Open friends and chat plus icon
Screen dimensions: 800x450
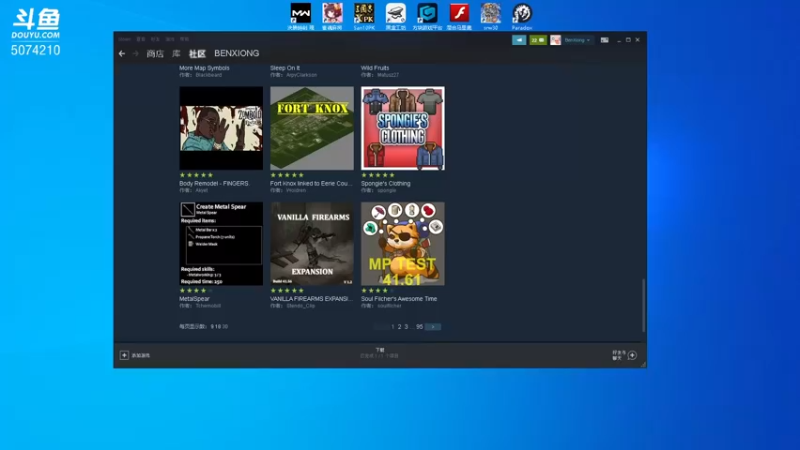tap(632, 355)
